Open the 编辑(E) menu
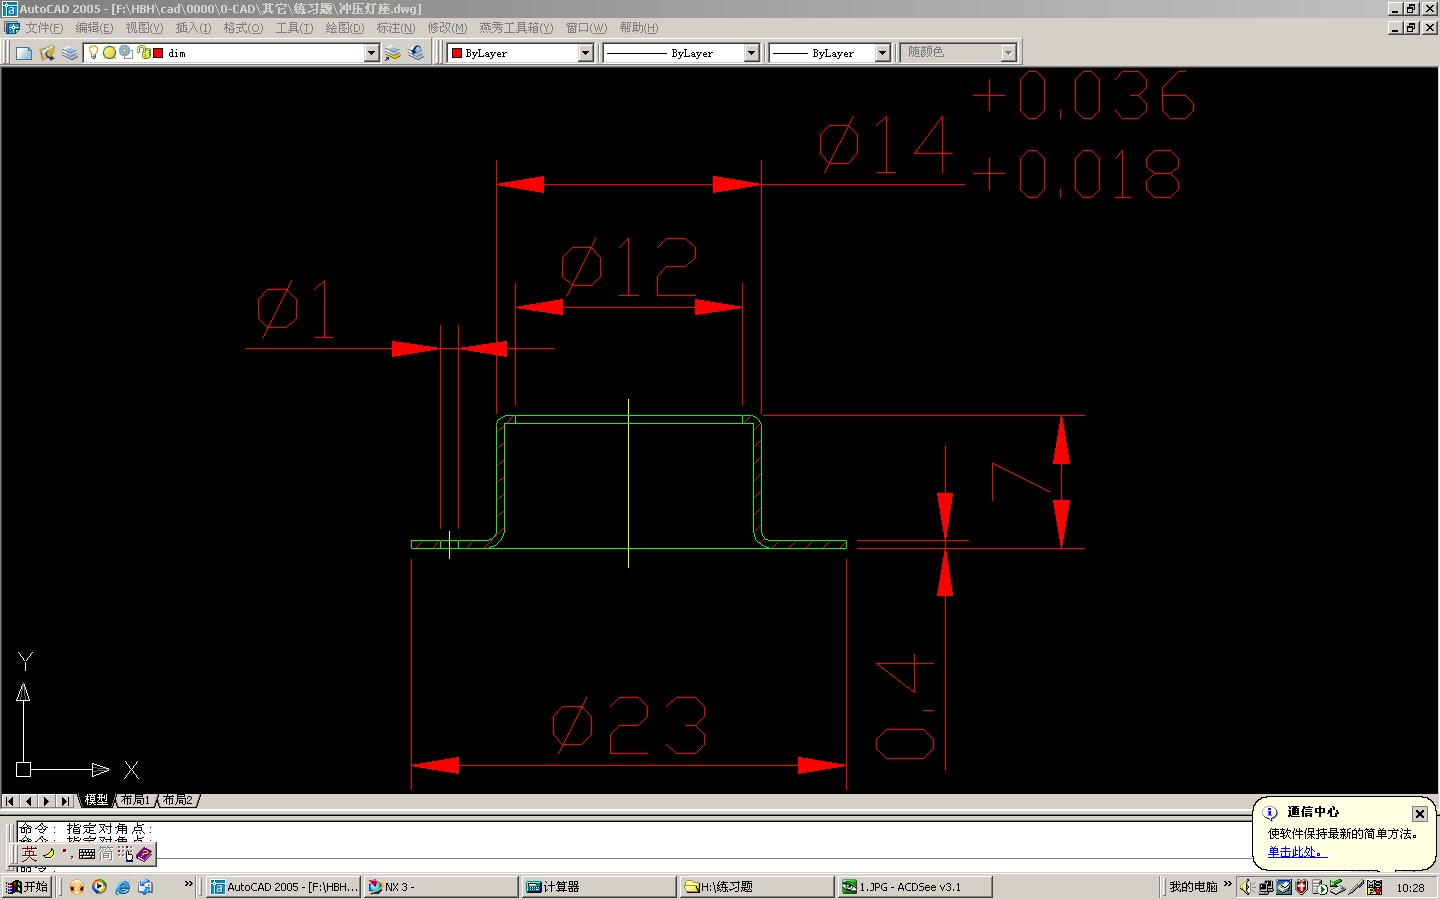 click(94, 28)
